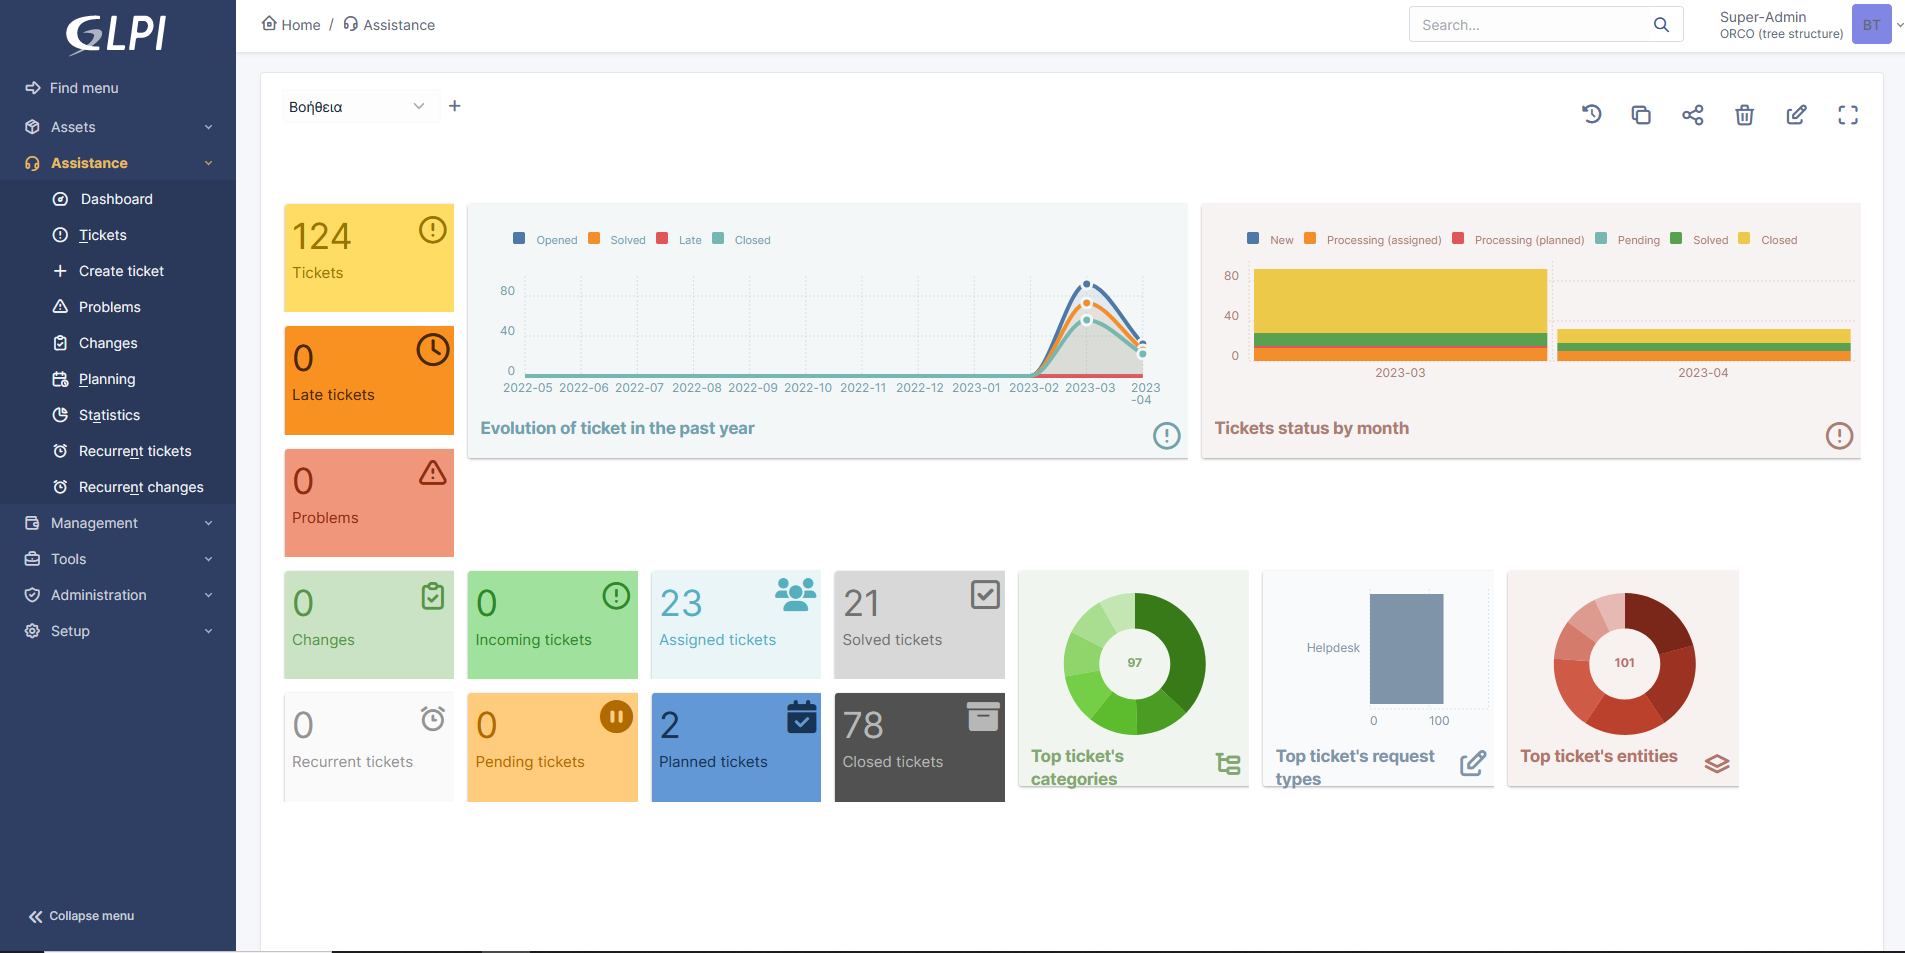
Task: Add new dashboard with plus icon
Action: (455, 106)
